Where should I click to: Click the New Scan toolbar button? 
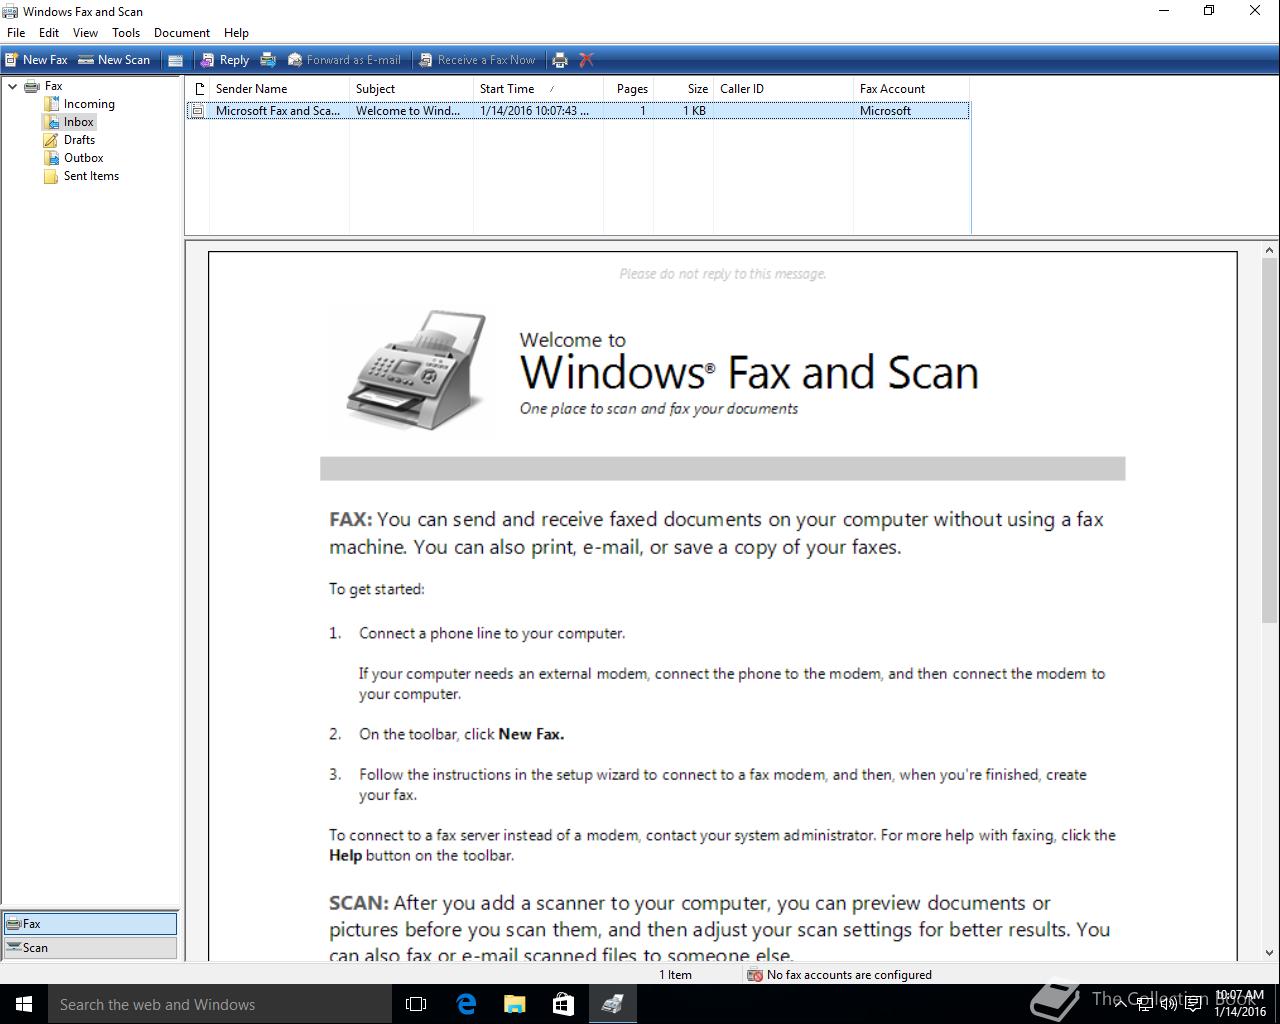pyautogui.click(x=114, y=60)
